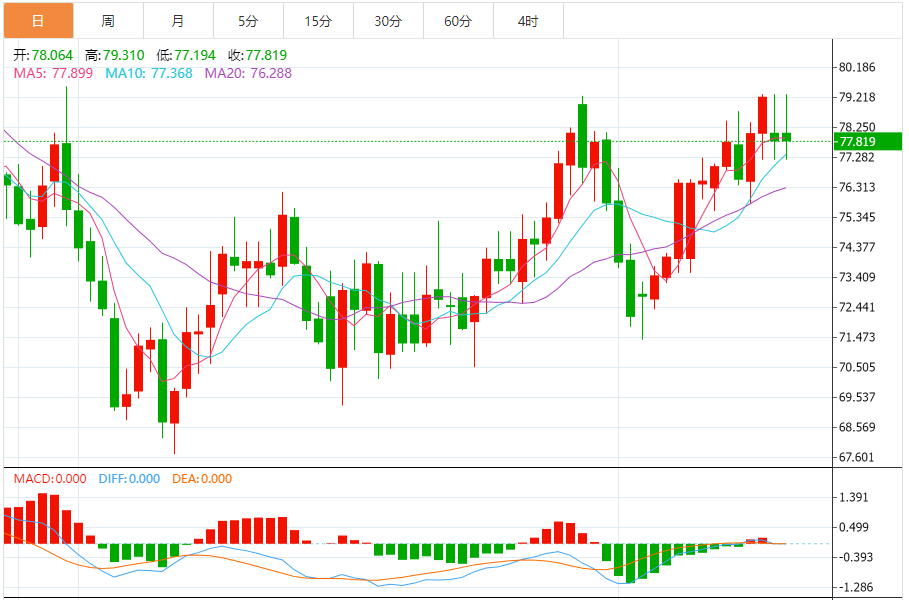Click the opening price 开:78.064
The width and height of the screenshot is (909, 600).
click(x=43, y=55)
